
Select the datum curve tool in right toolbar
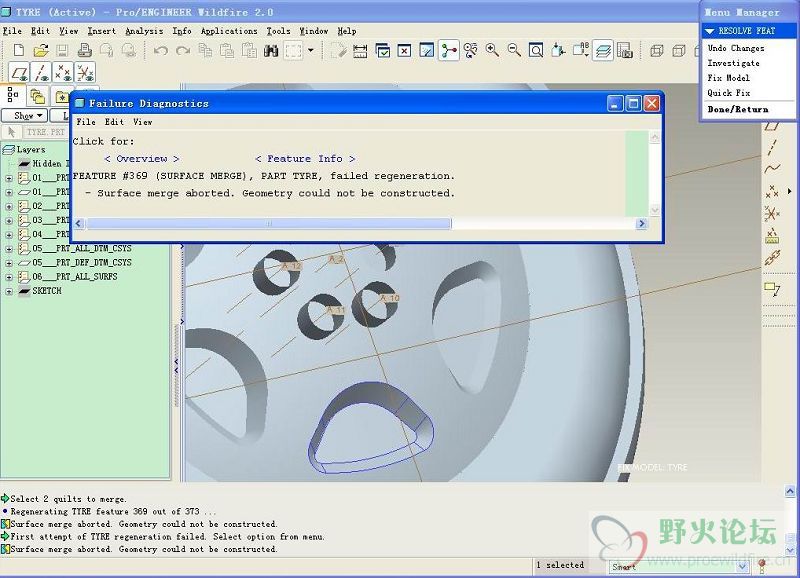tap(772, 169)
